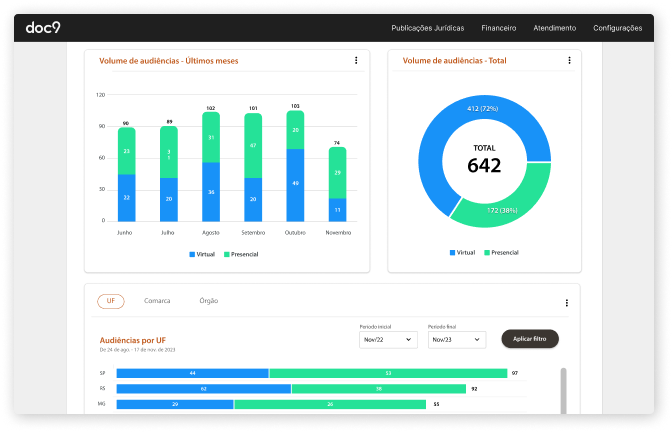Viewport: 672px width, 432px height.
Task: Click MG presencial bar showing 26
Action: (330, 404)
